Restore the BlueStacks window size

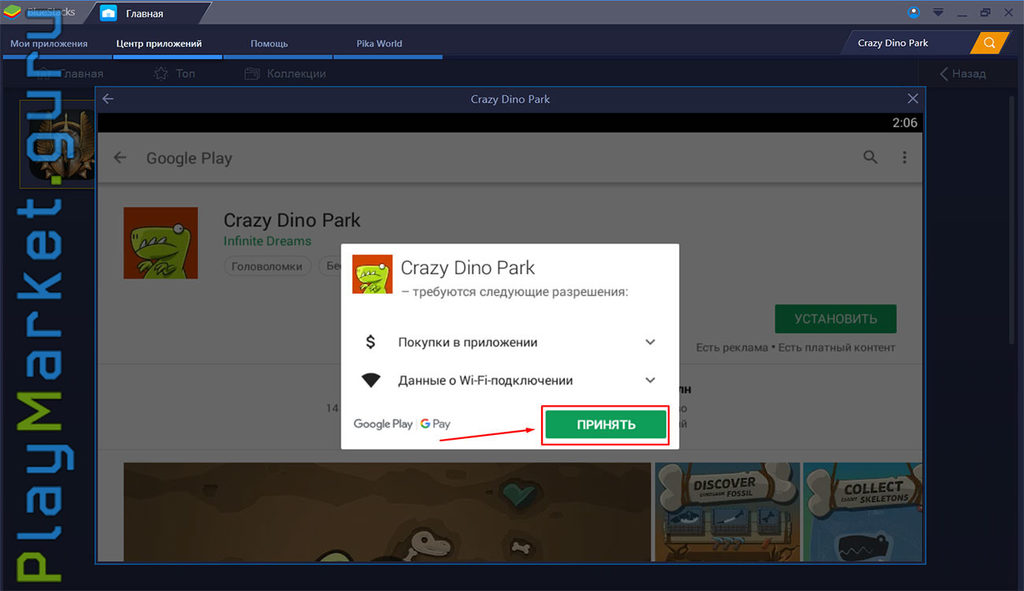click(x=985, y=12)
